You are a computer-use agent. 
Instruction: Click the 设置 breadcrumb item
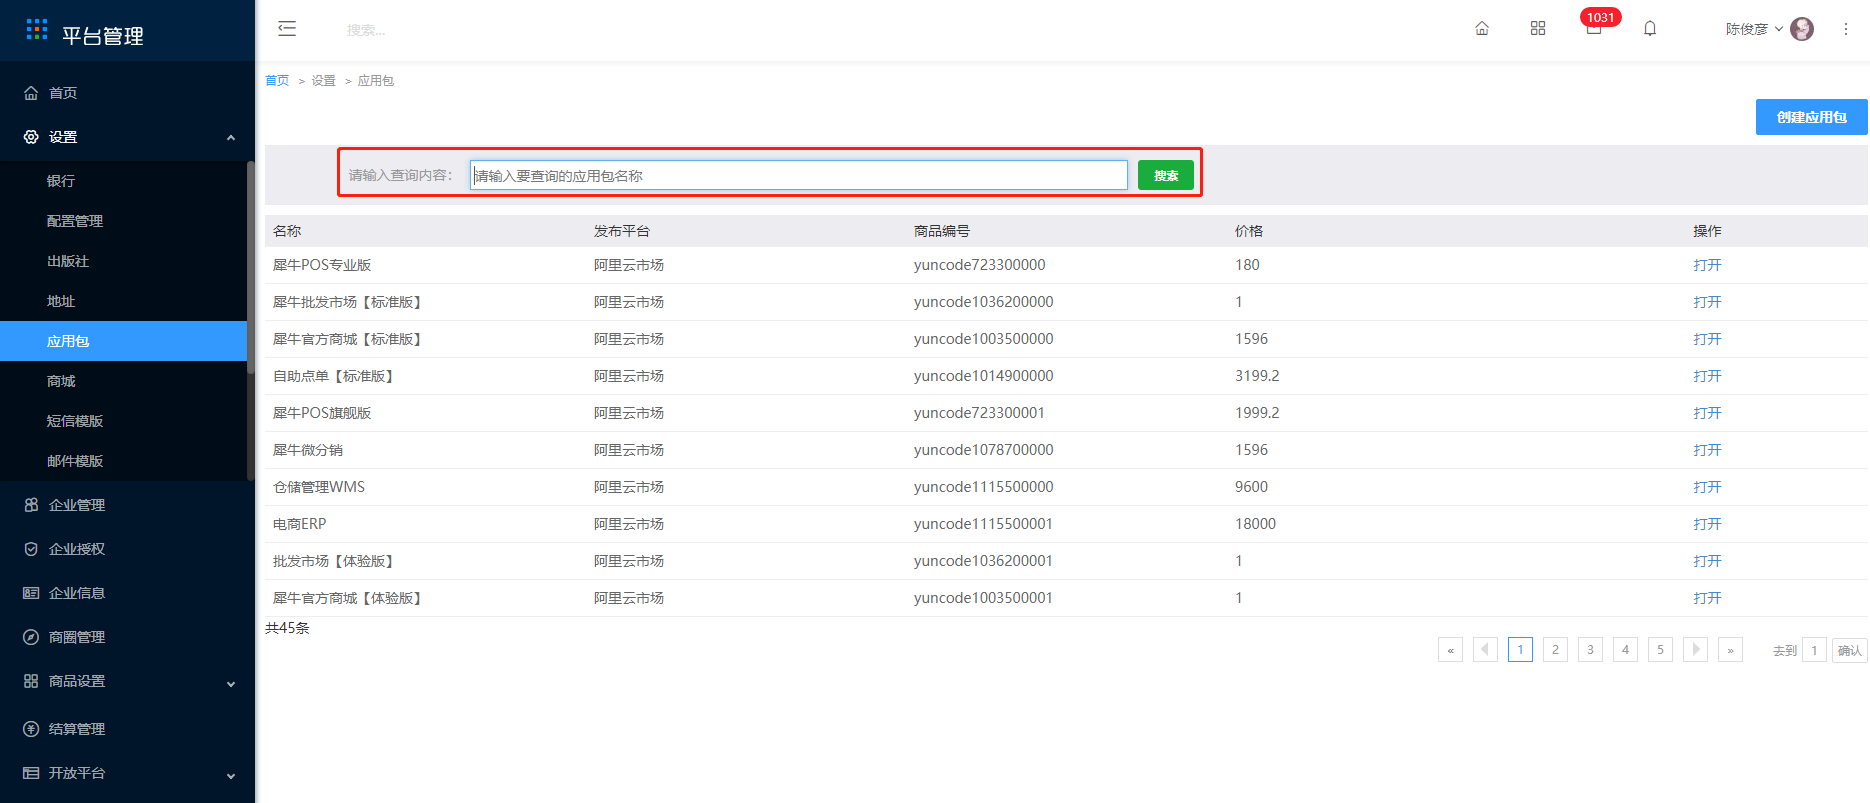click(323, 81)
